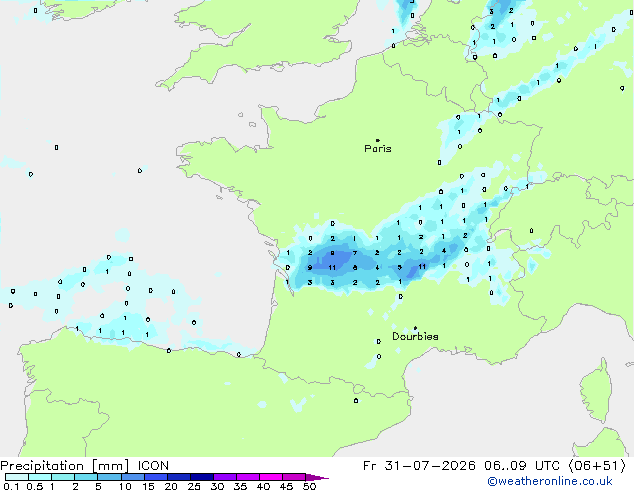Click the Dourbies location label

415,336
